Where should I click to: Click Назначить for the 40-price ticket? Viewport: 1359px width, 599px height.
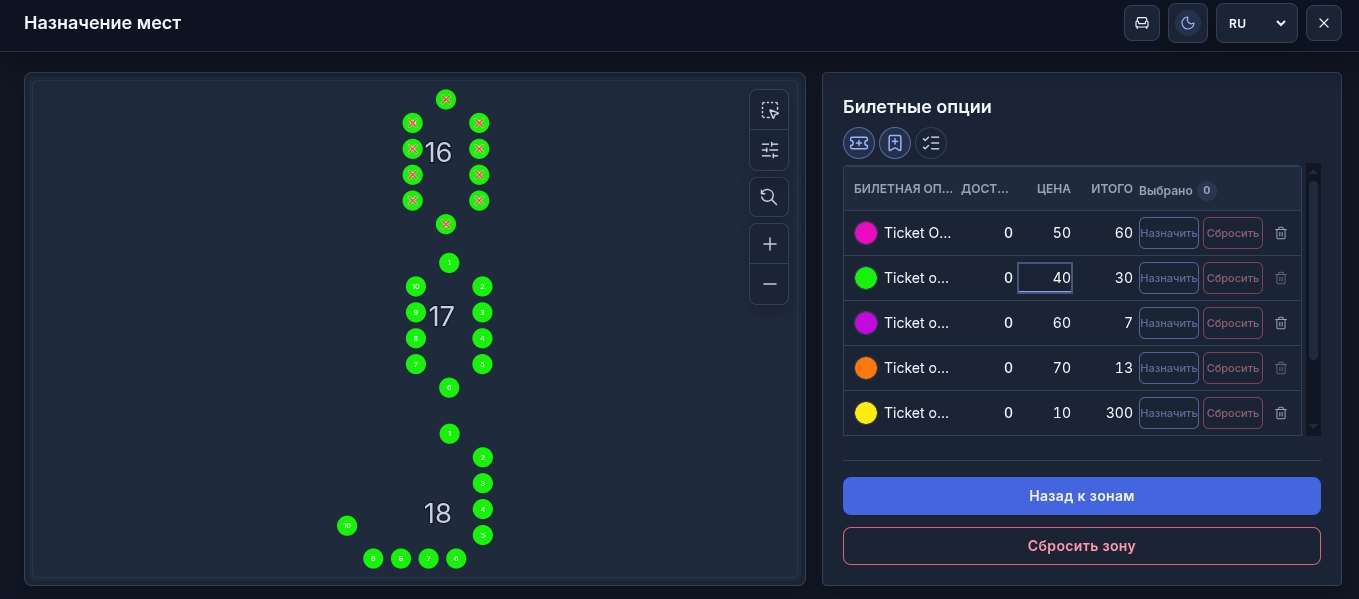(x=1169, y=278)
